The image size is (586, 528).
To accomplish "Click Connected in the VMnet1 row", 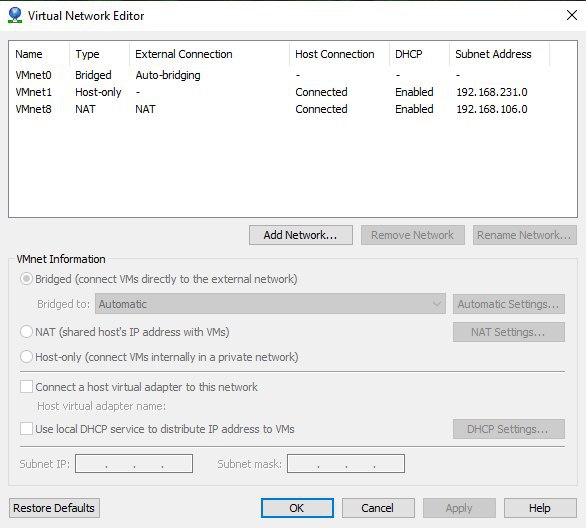I will click(321, 92).
